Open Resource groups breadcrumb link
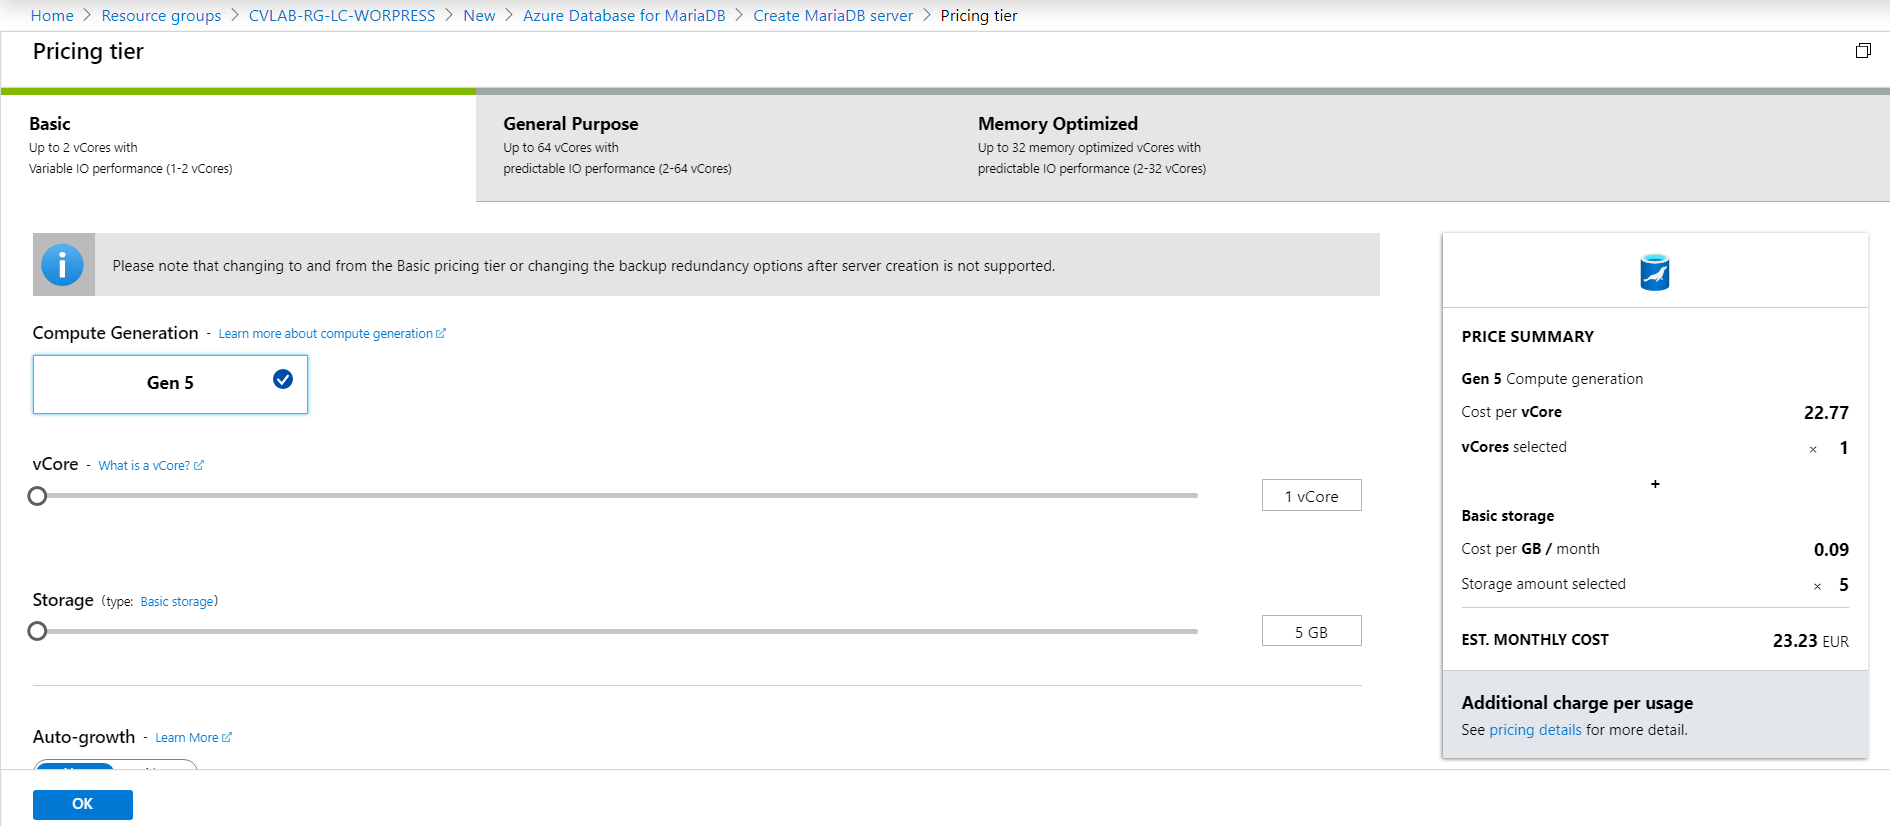Viewport: 1890px width, 826px height. (x=161, y=16)
